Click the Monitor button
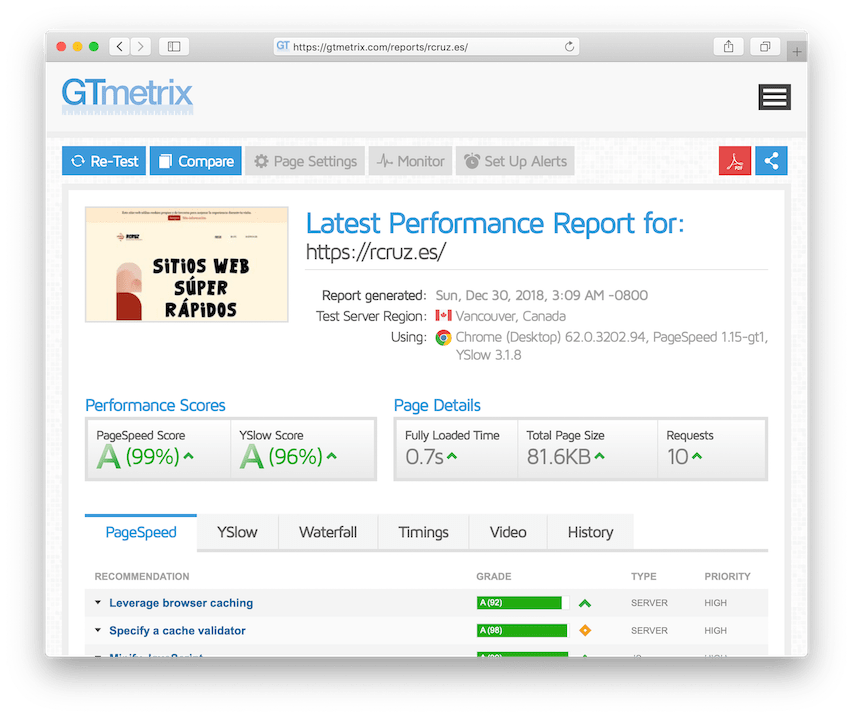This screenshot has width=853, height=717. pos(410,160)
